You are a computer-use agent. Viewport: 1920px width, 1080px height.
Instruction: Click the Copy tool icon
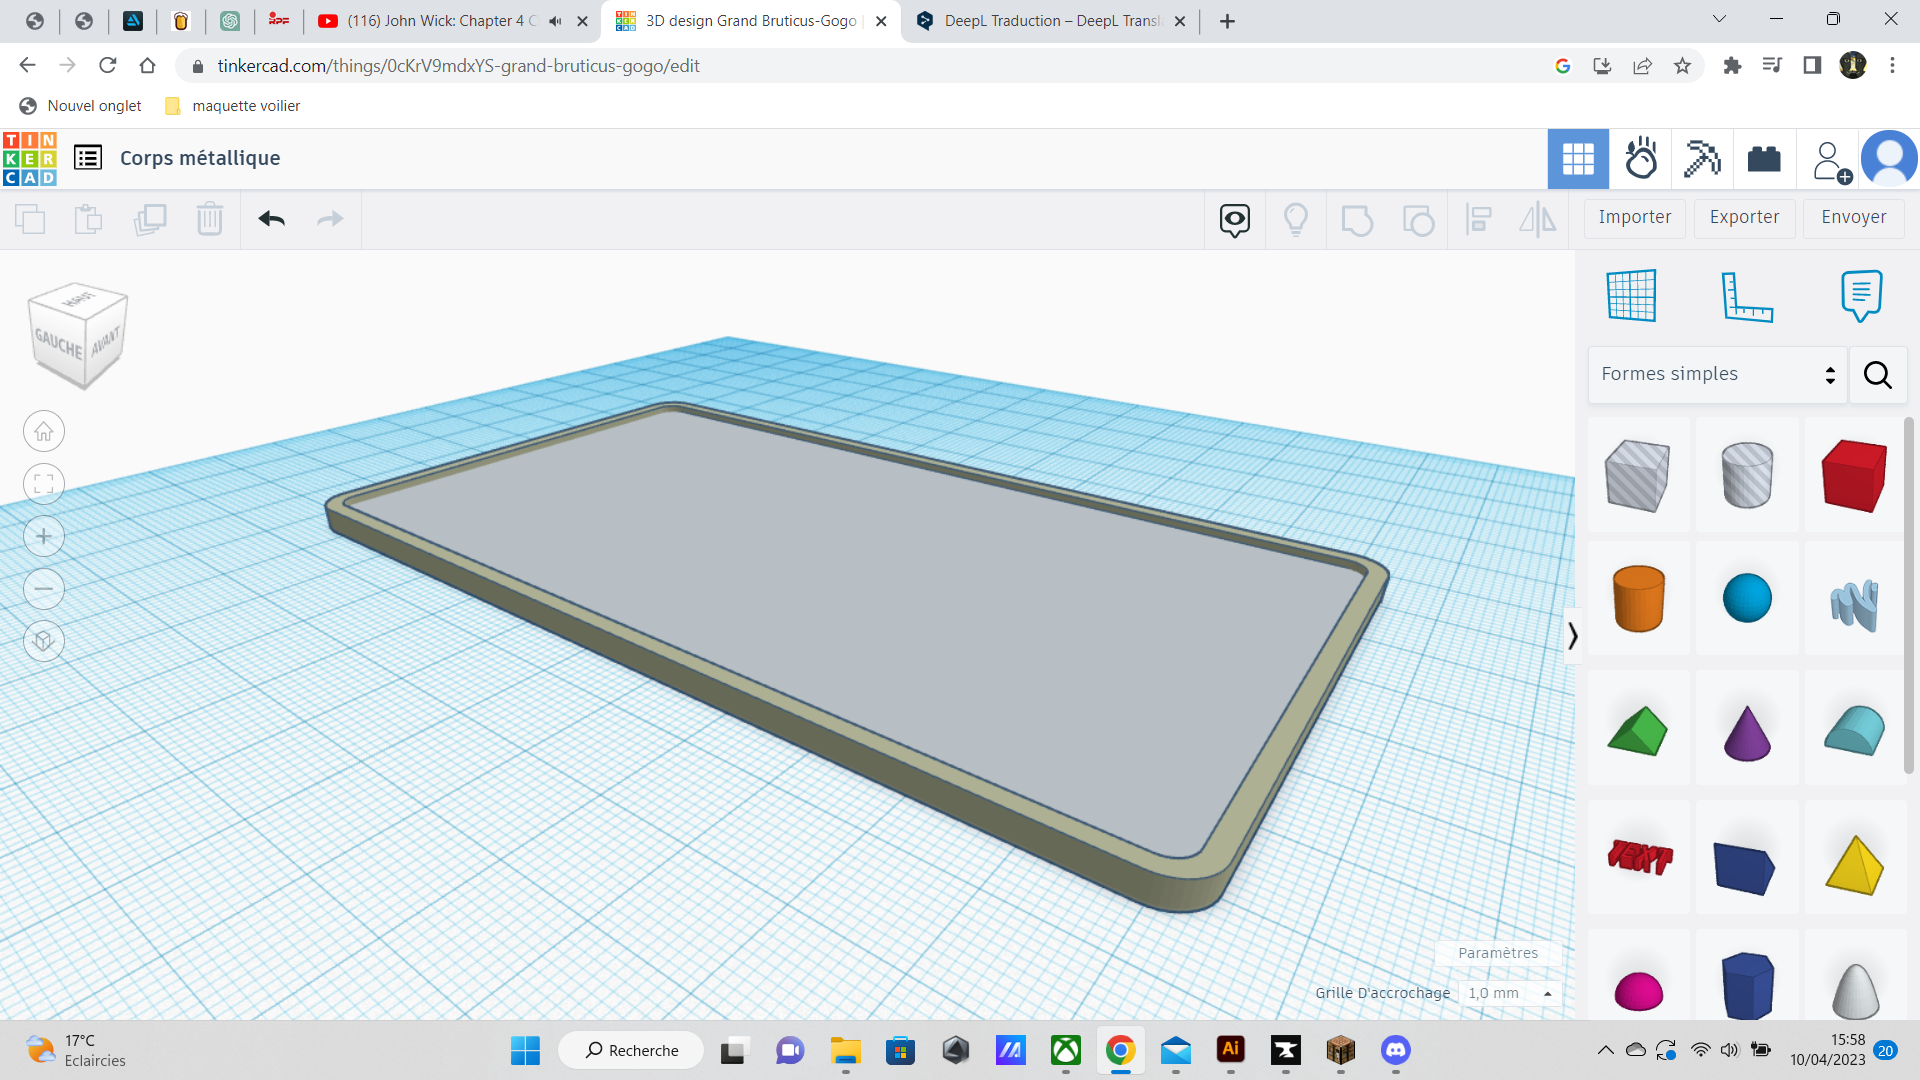[x=30, y=219]
